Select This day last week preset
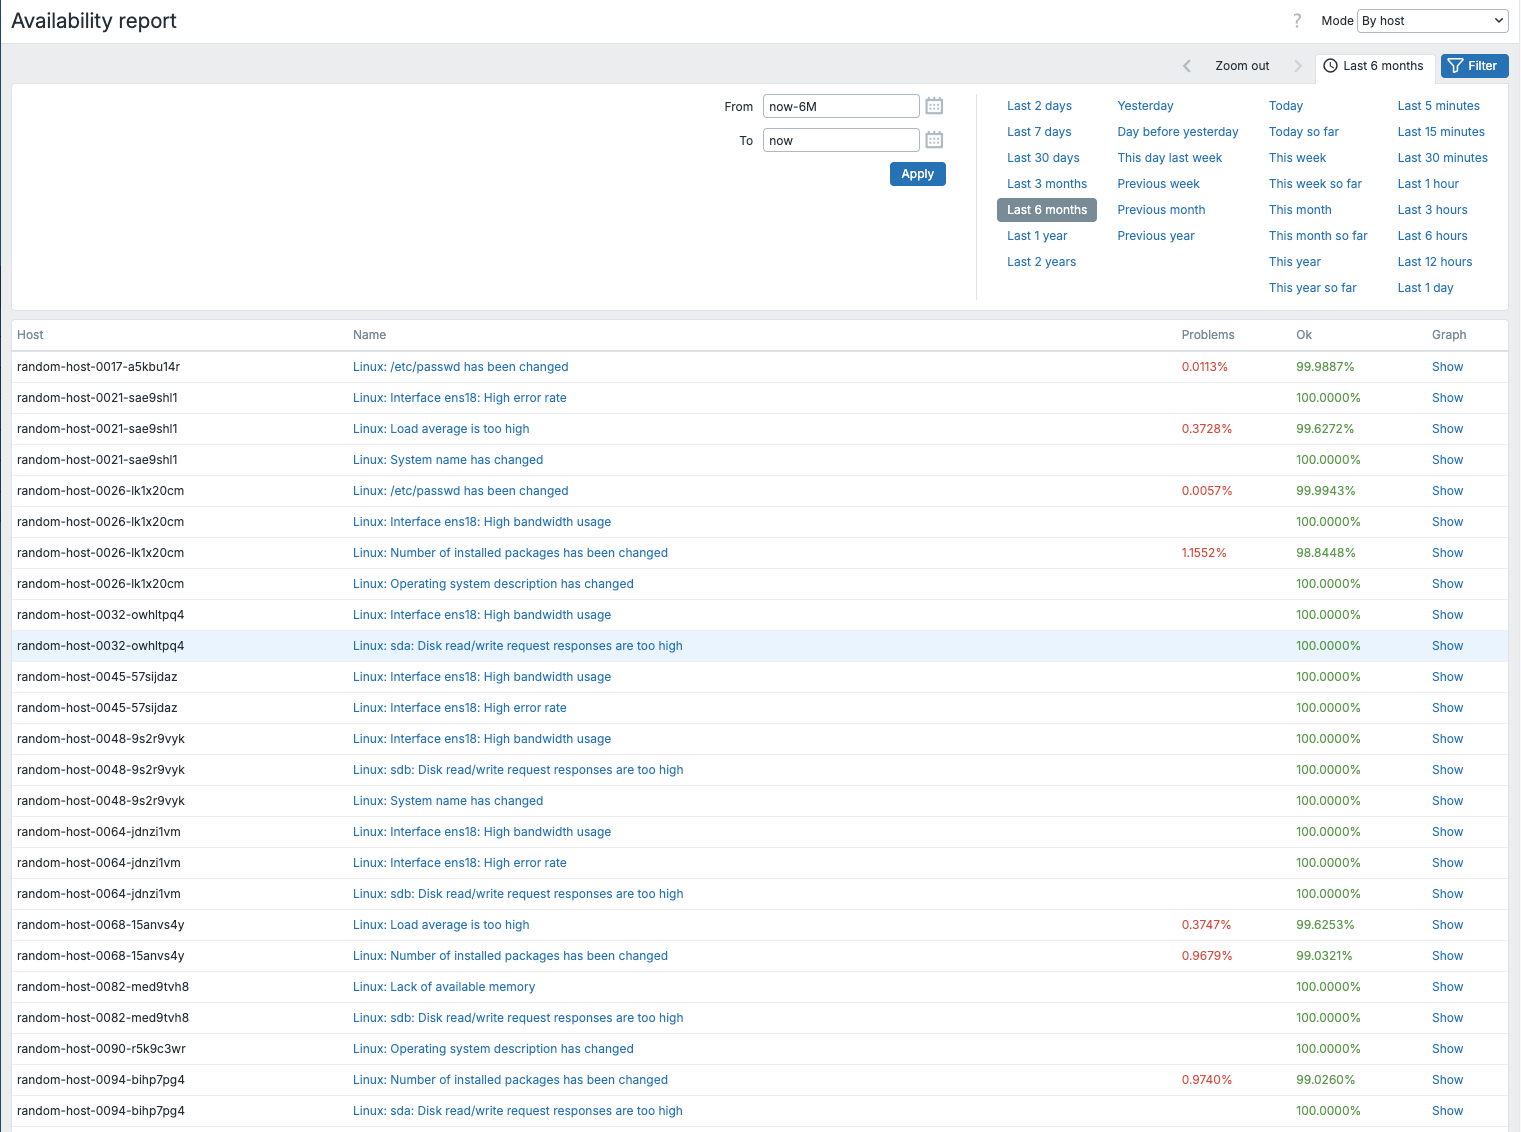The height and width of the screenshot is (1132, 1521). (x=1170, y=158)
